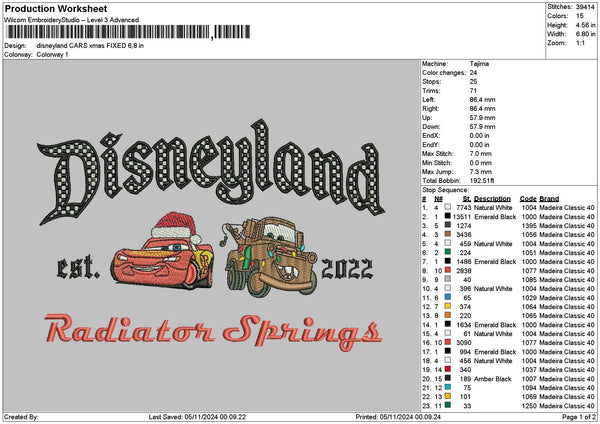
Task: Click the St. column header
Action: click(467, 199)
